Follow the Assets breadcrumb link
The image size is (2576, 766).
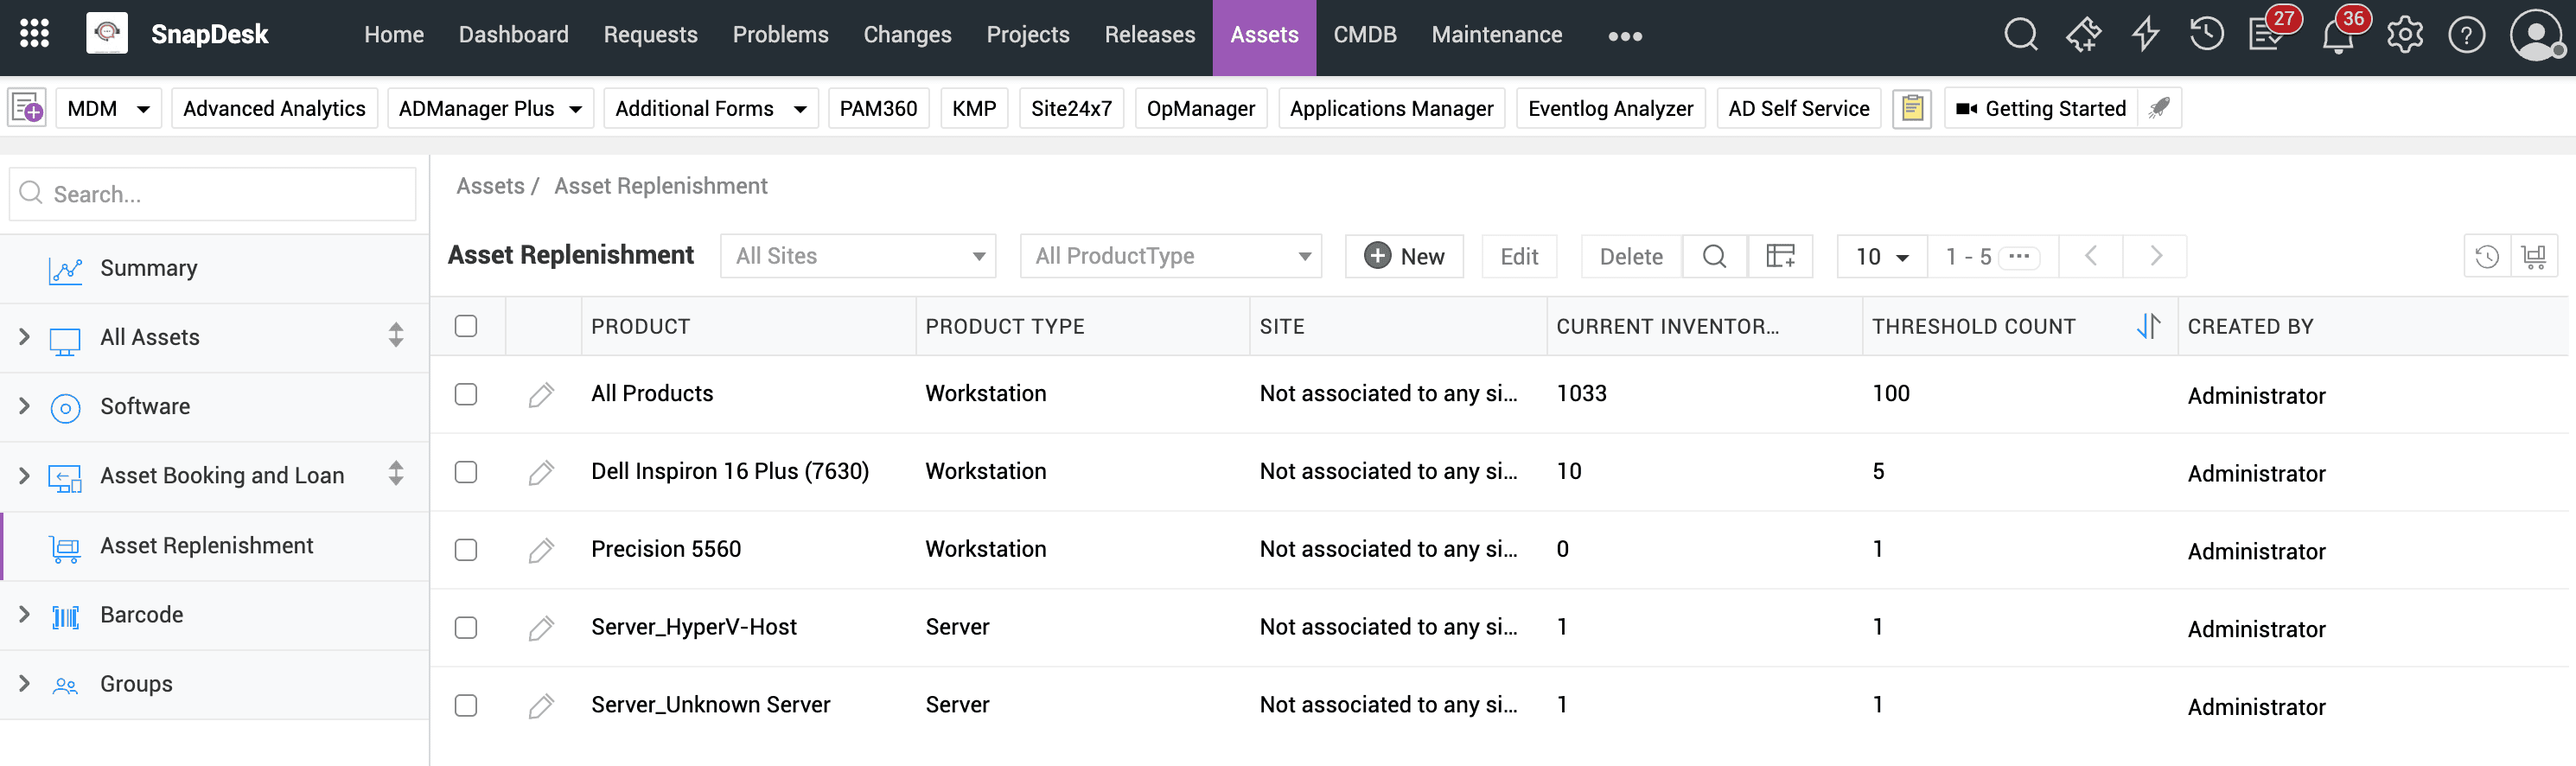click(x=490, y=186)
